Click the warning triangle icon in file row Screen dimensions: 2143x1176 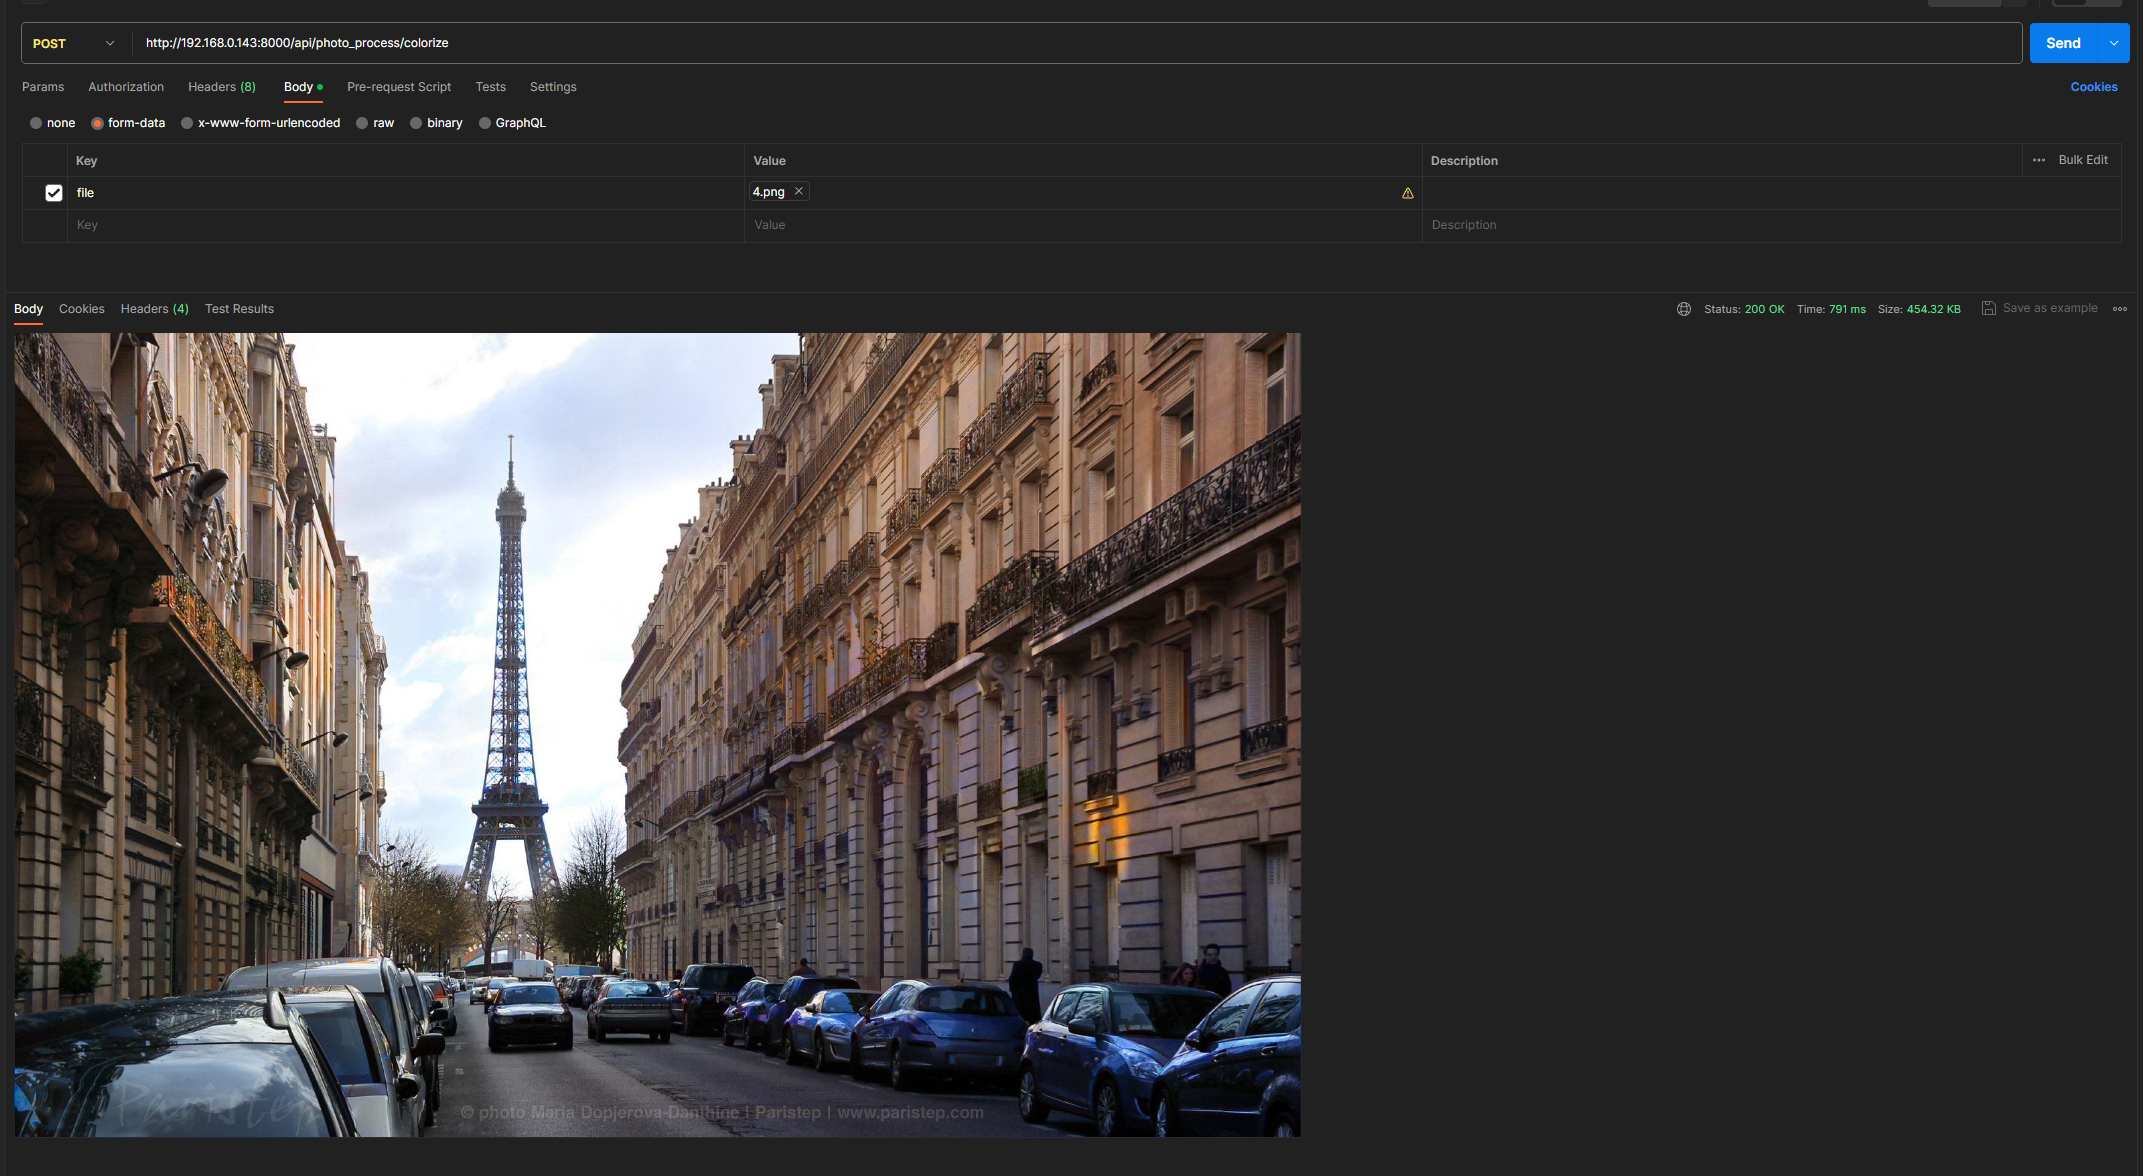coord(1408,193)
